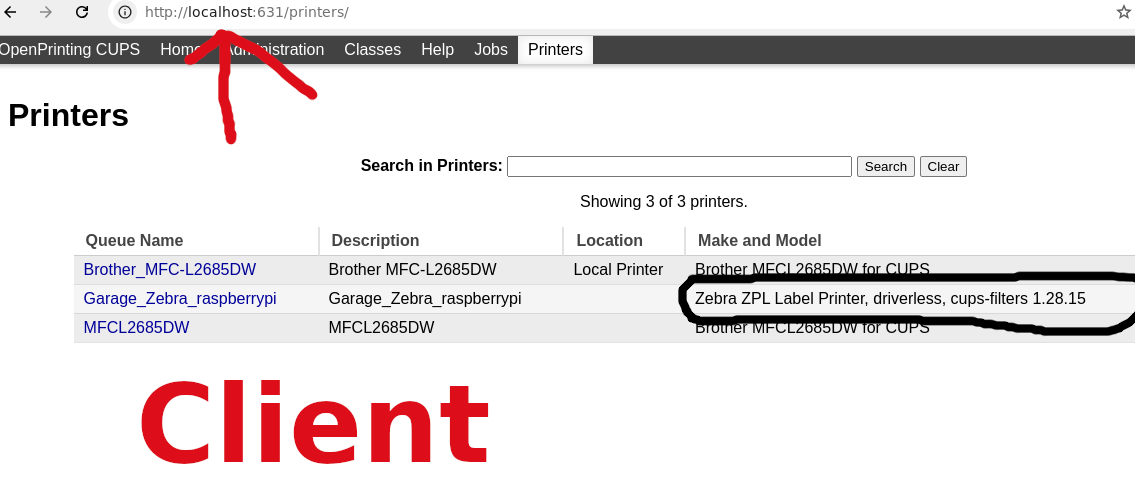Open the Brother_MFC-L2685DW printer link

170,270
